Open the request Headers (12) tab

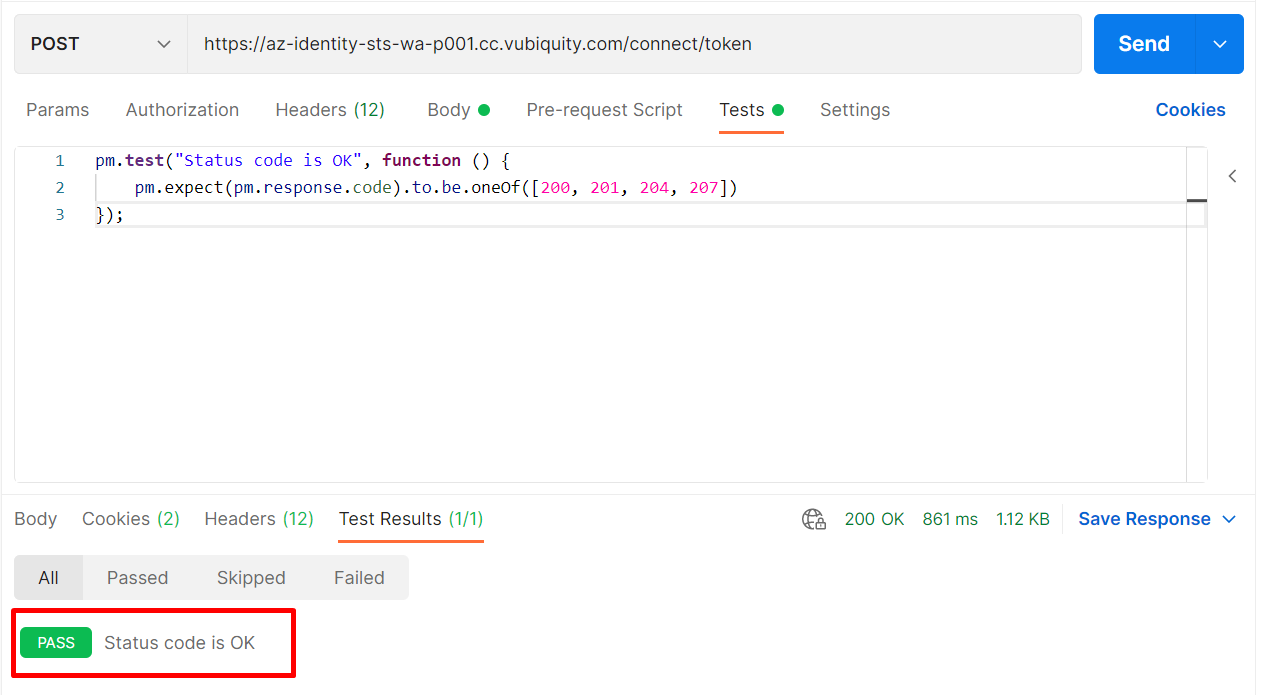(x=330, y=110)
